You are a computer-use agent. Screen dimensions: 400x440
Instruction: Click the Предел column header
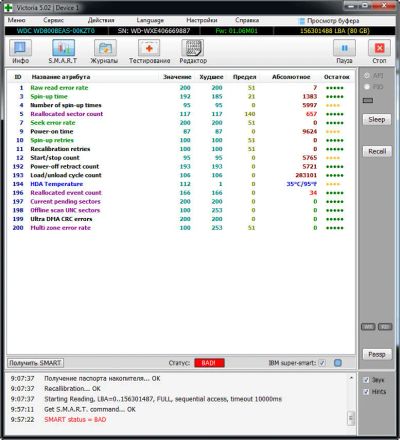[244, 77]
